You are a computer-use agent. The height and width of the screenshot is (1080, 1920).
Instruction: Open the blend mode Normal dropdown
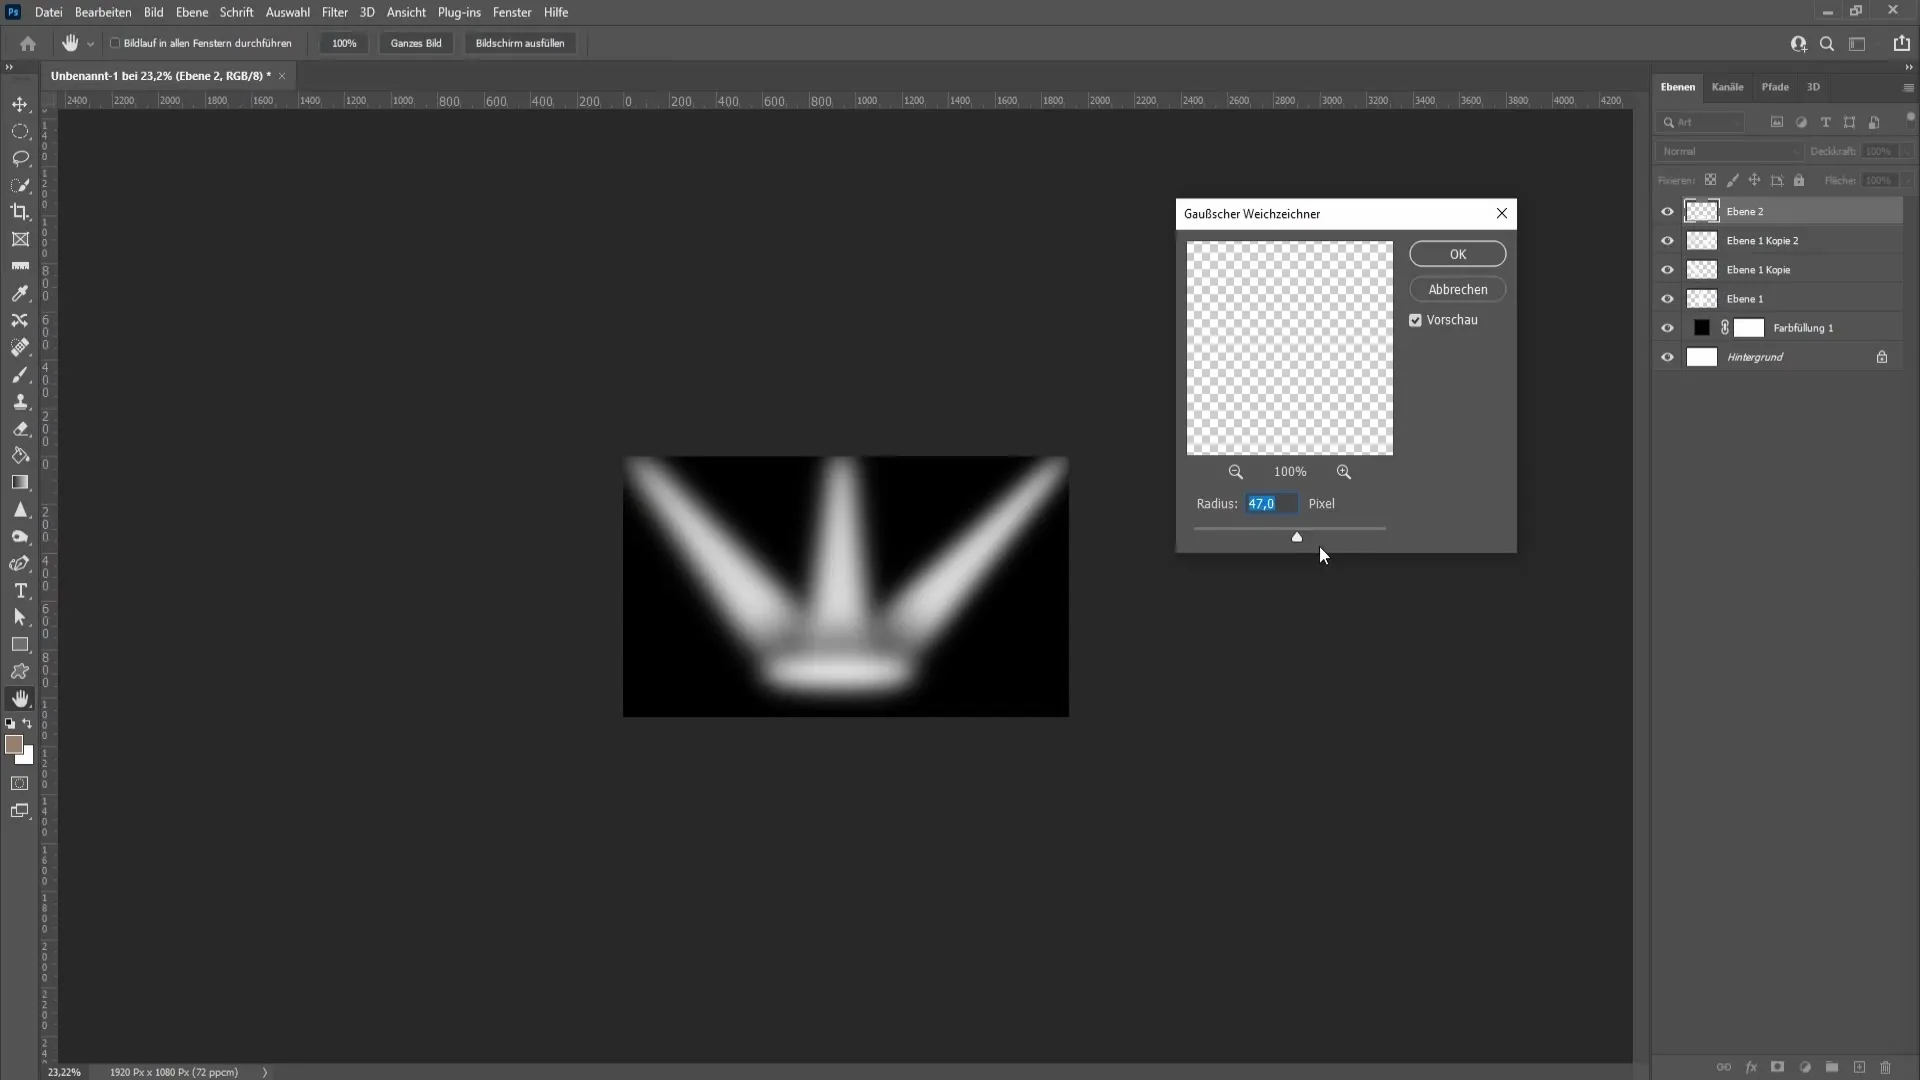pos(1728,151)
